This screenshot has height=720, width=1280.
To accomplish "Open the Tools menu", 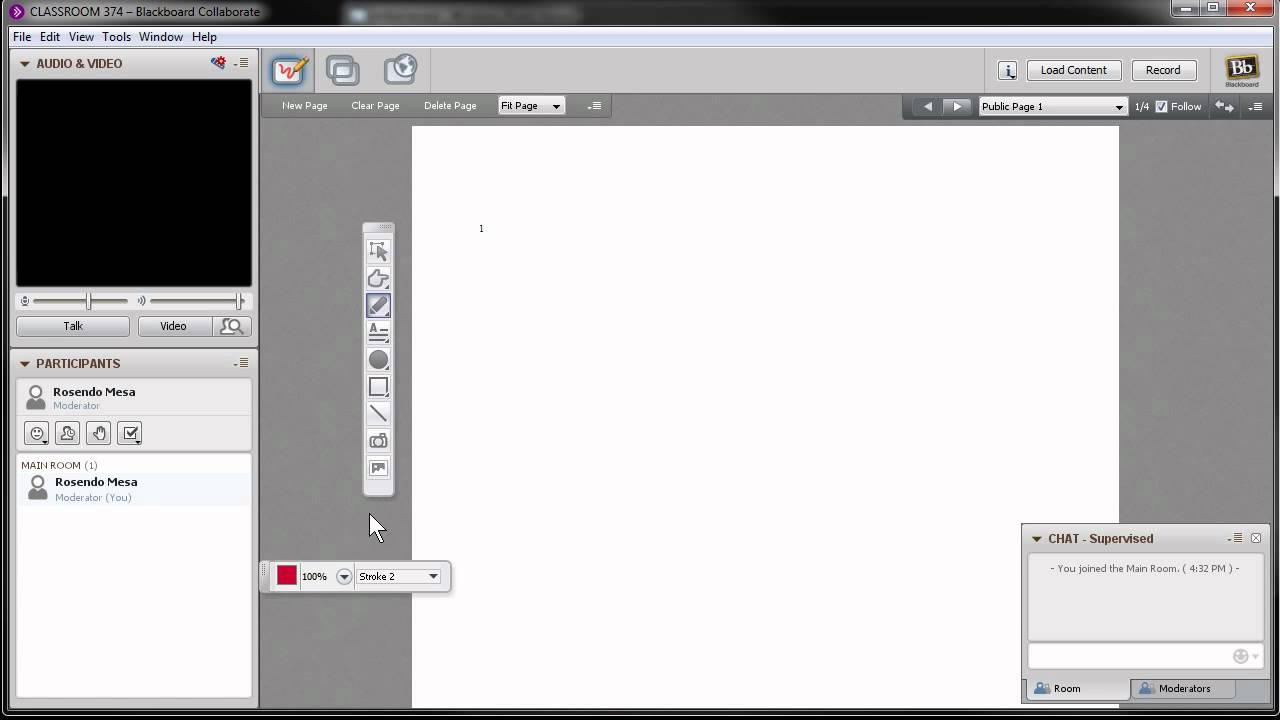I will (x=116, y=37).
